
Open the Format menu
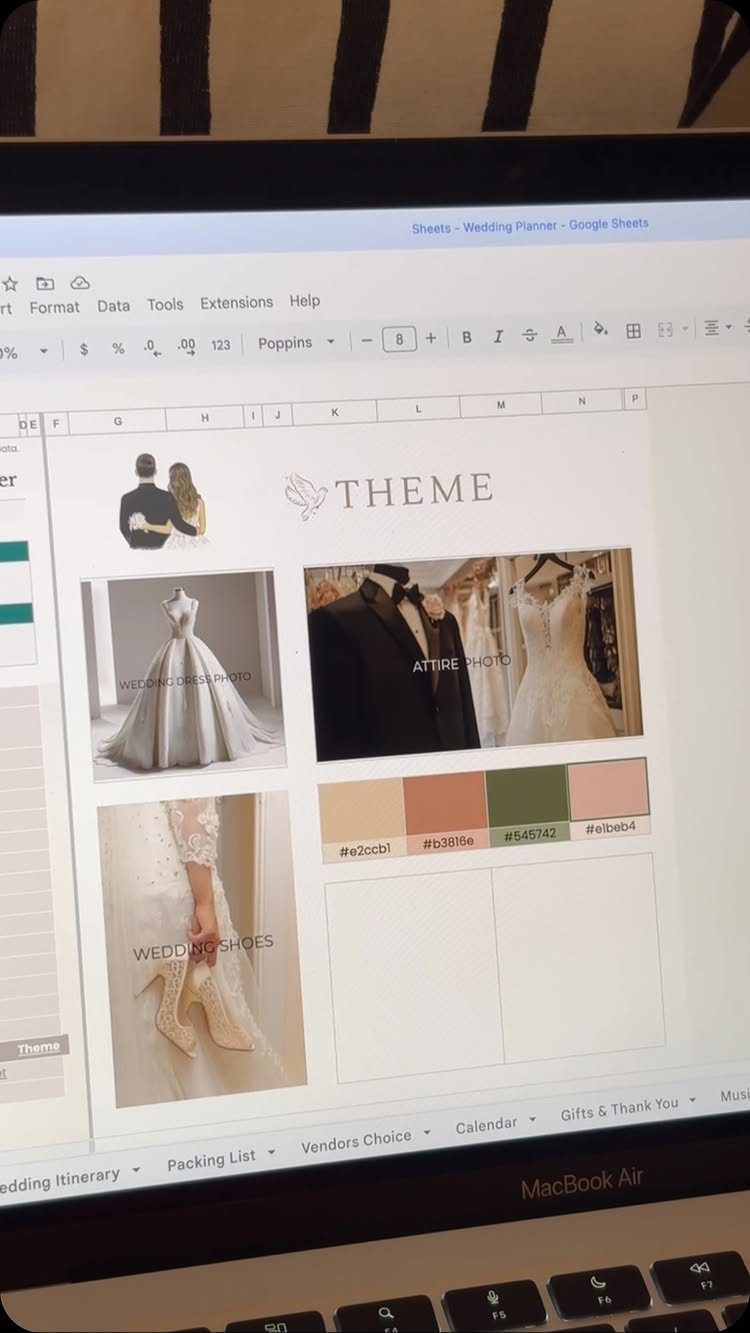54,307
